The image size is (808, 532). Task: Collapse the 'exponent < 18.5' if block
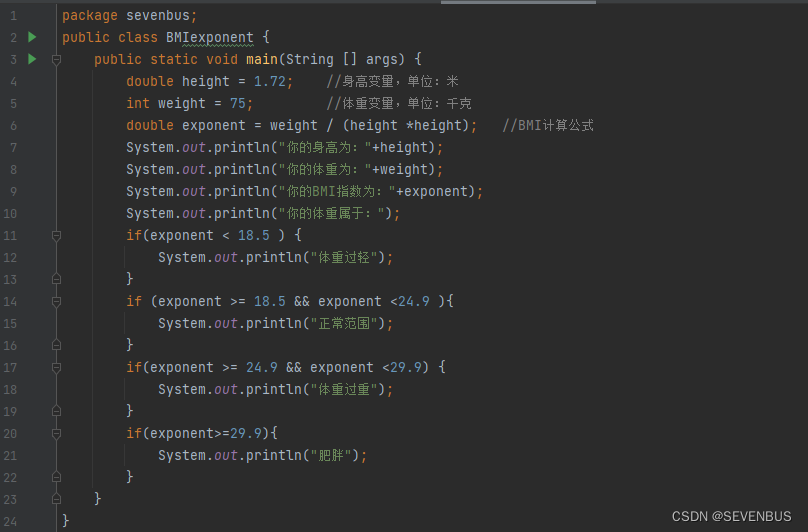[x=56, y=235]
